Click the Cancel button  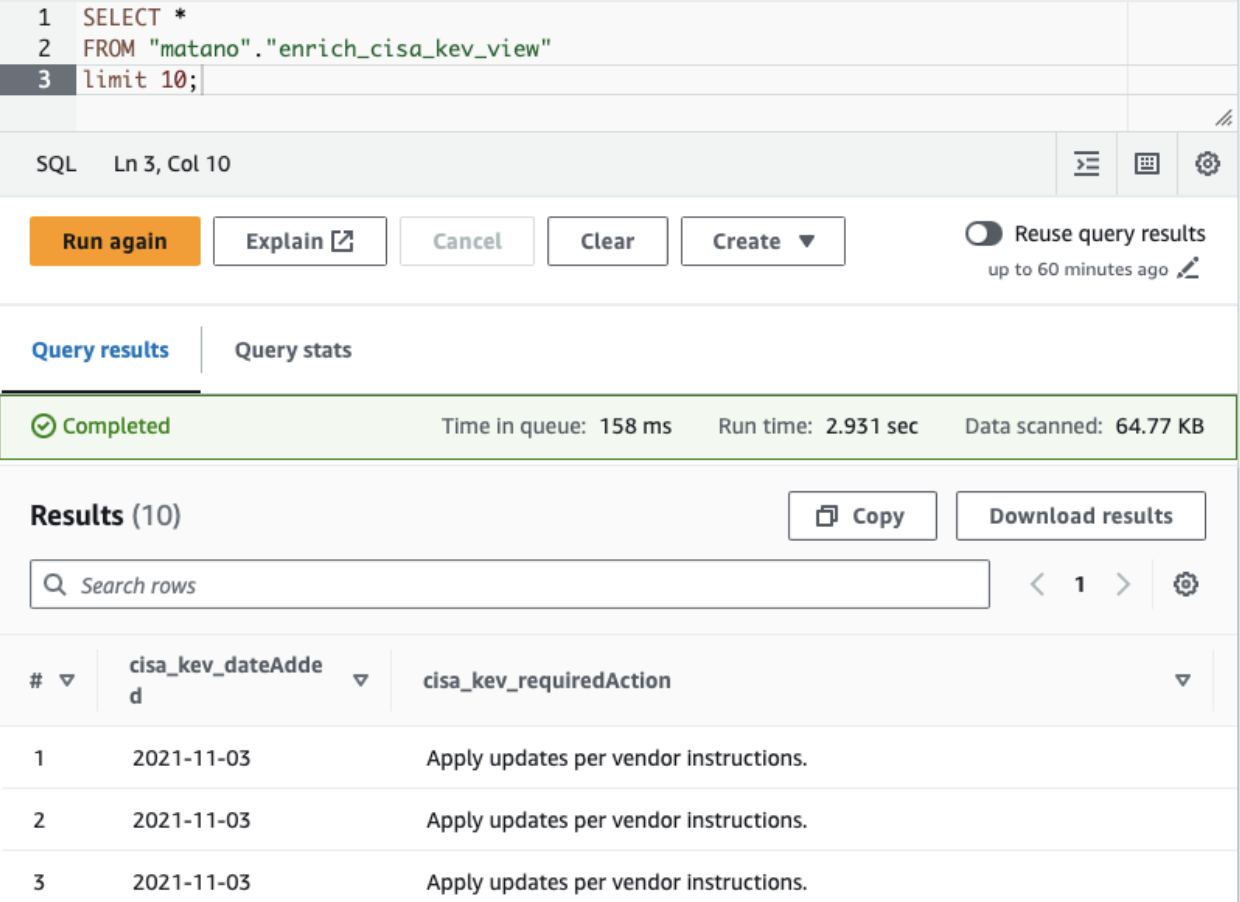click(467, 241)
